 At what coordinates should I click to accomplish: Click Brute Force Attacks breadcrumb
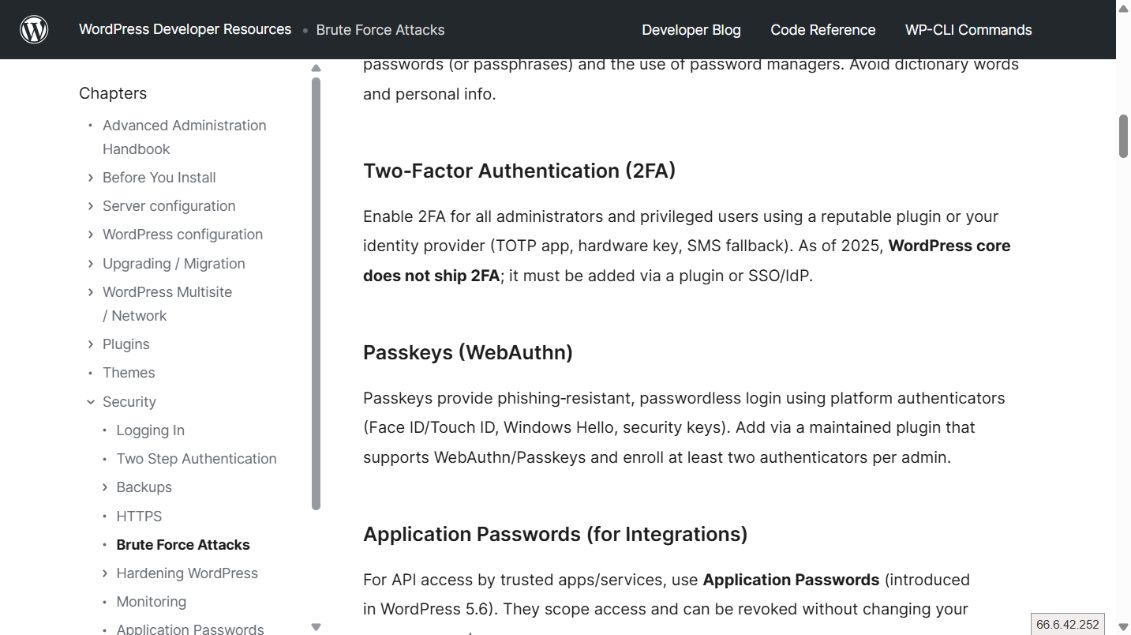(x=380, y=30)
